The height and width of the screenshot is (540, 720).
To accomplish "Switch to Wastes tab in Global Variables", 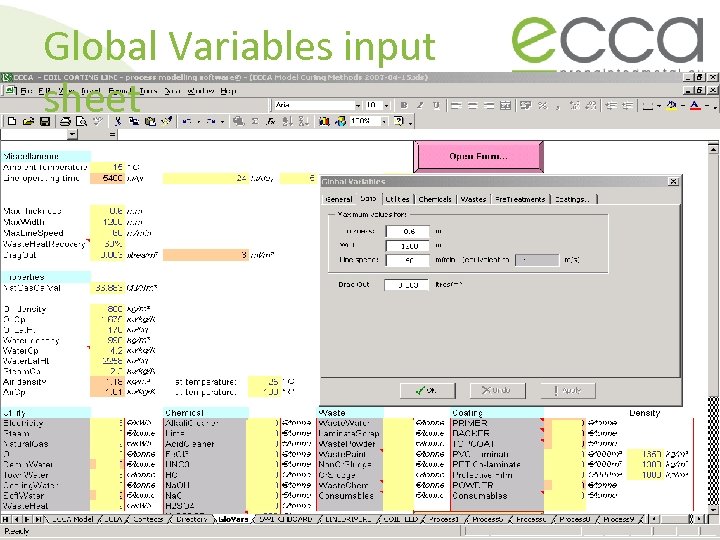I will click(473, 199).
